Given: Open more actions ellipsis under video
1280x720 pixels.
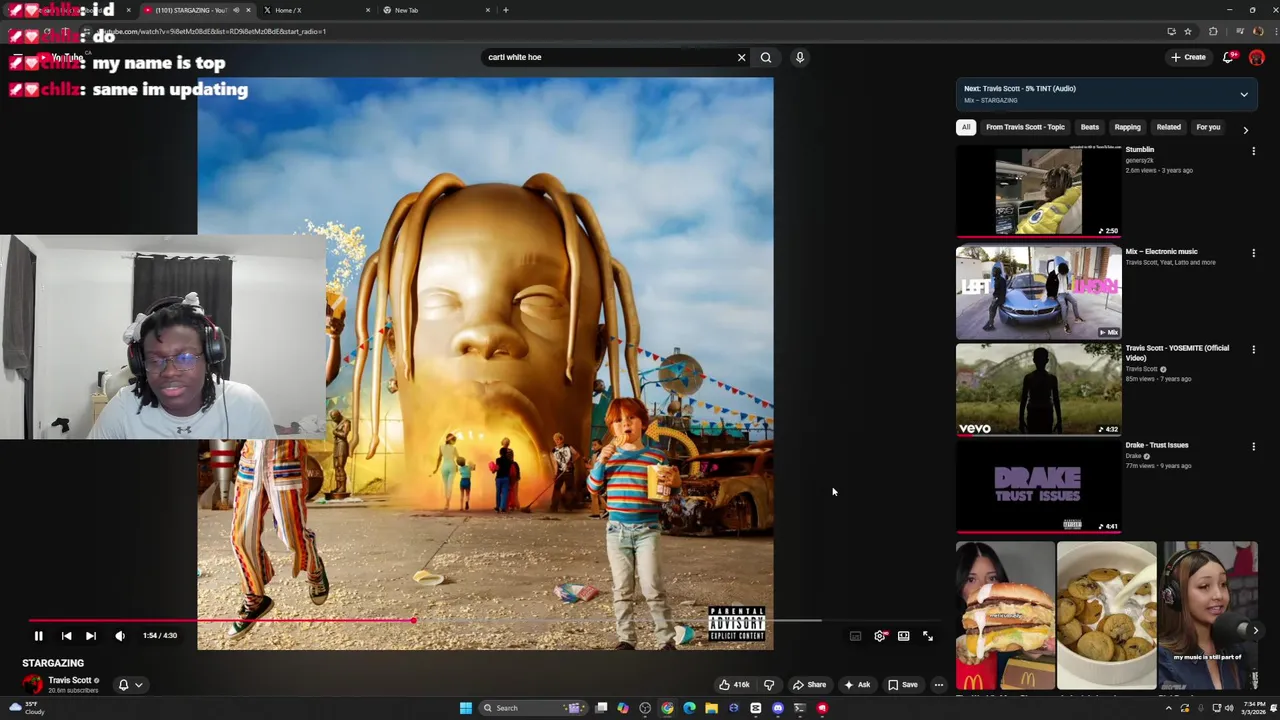Looking at the screenshot, I should pyautogui.click(x=938, y=685).
